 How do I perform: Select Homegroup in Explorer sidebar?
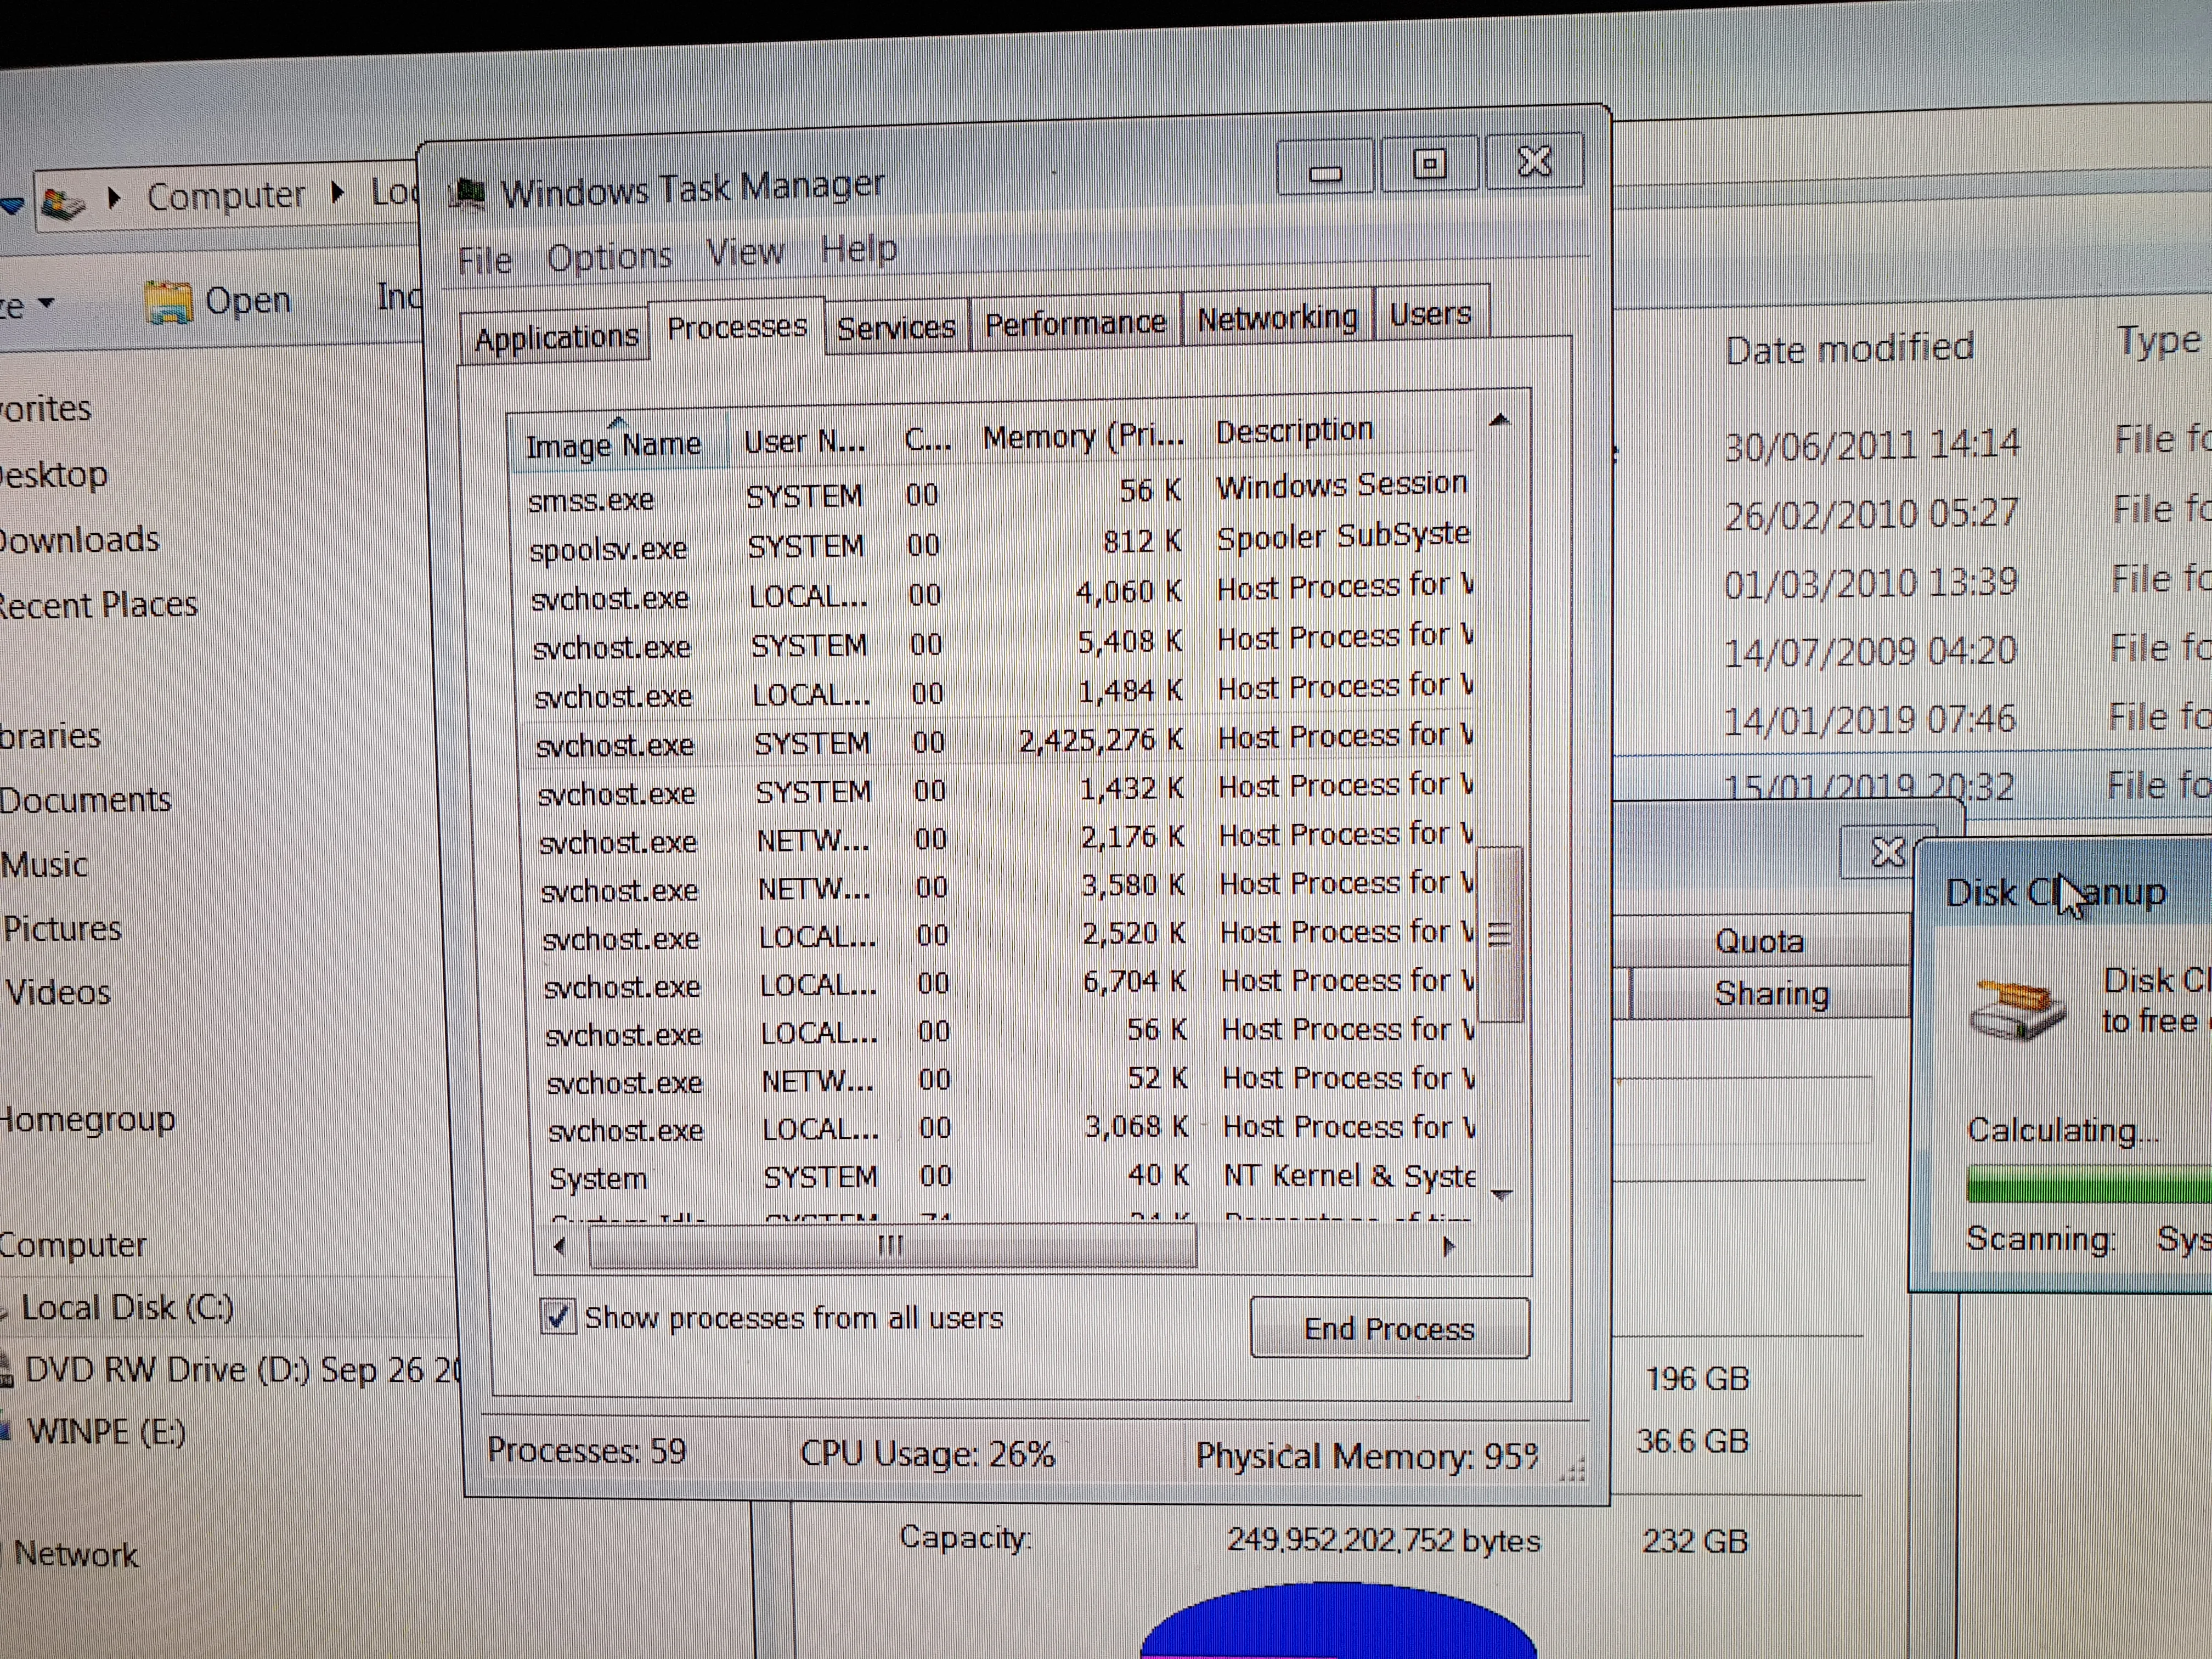88,1119
